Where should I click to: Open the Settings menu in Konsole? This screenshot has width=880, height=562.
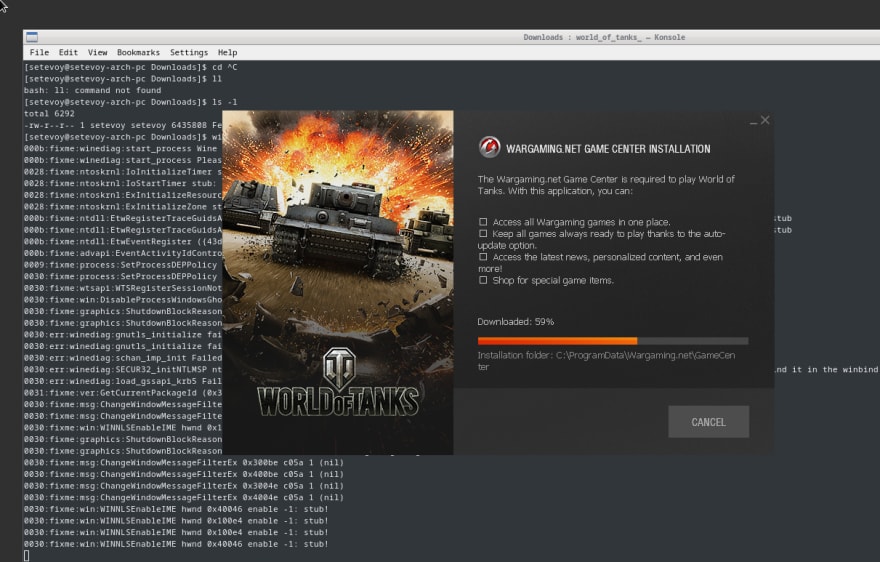pyautogui.click(x=189, y=52)
